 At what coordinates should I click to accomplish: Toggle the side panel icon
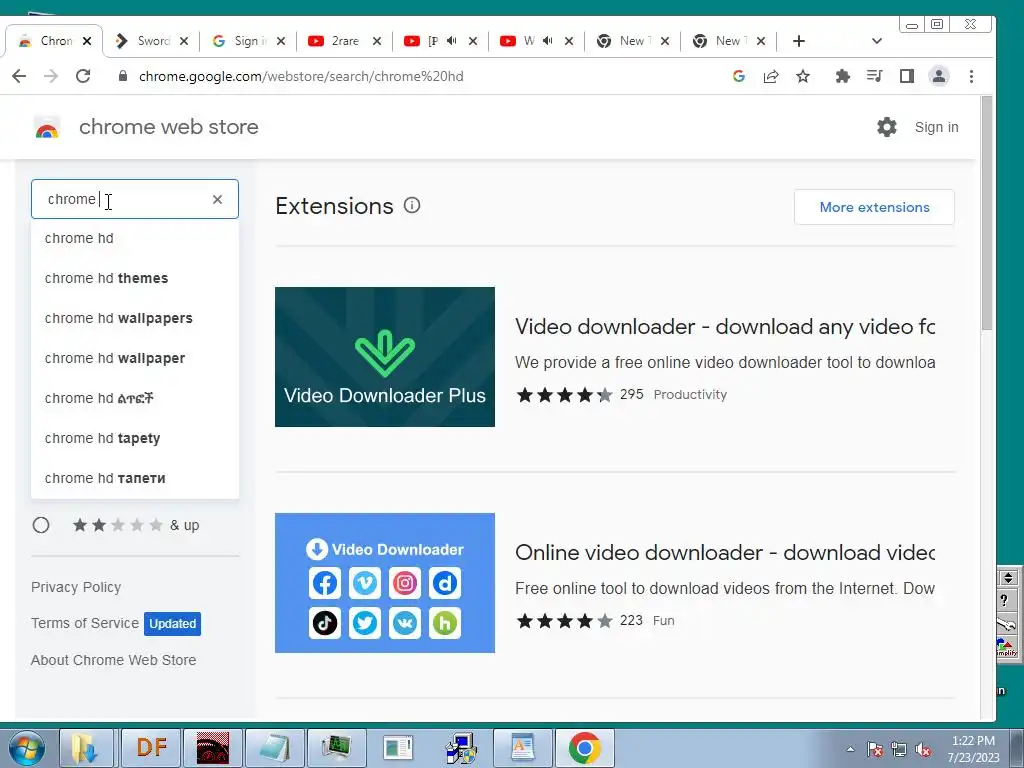pos(906,76)
